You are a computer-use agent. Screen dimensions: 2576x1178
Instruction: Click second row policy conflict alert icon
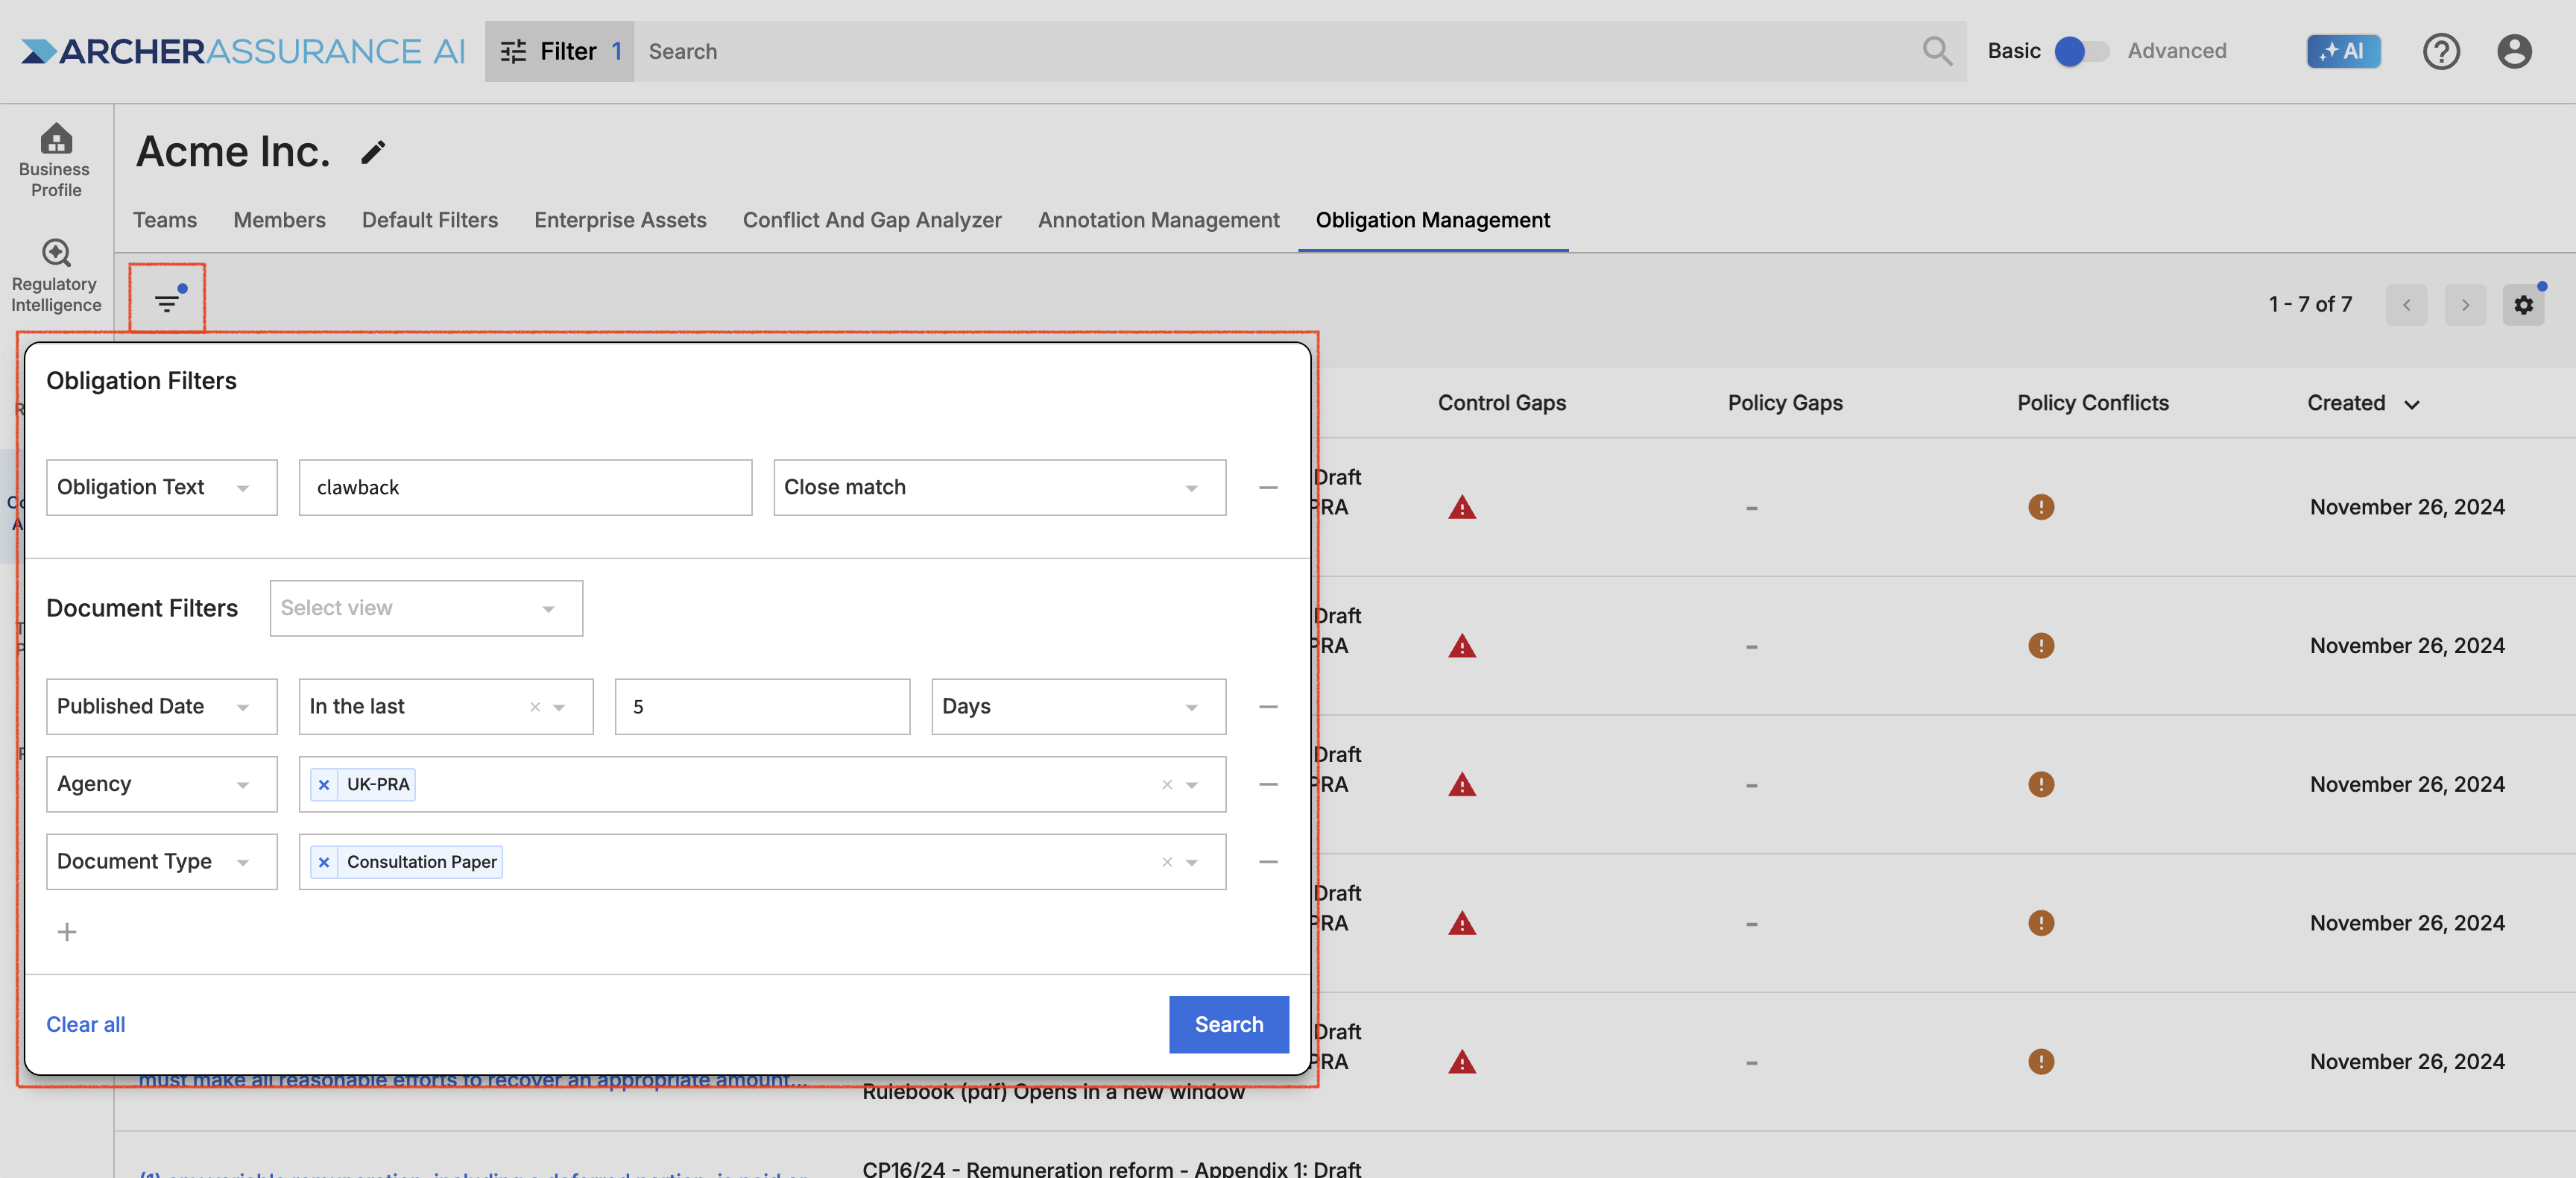[2040, 646]
